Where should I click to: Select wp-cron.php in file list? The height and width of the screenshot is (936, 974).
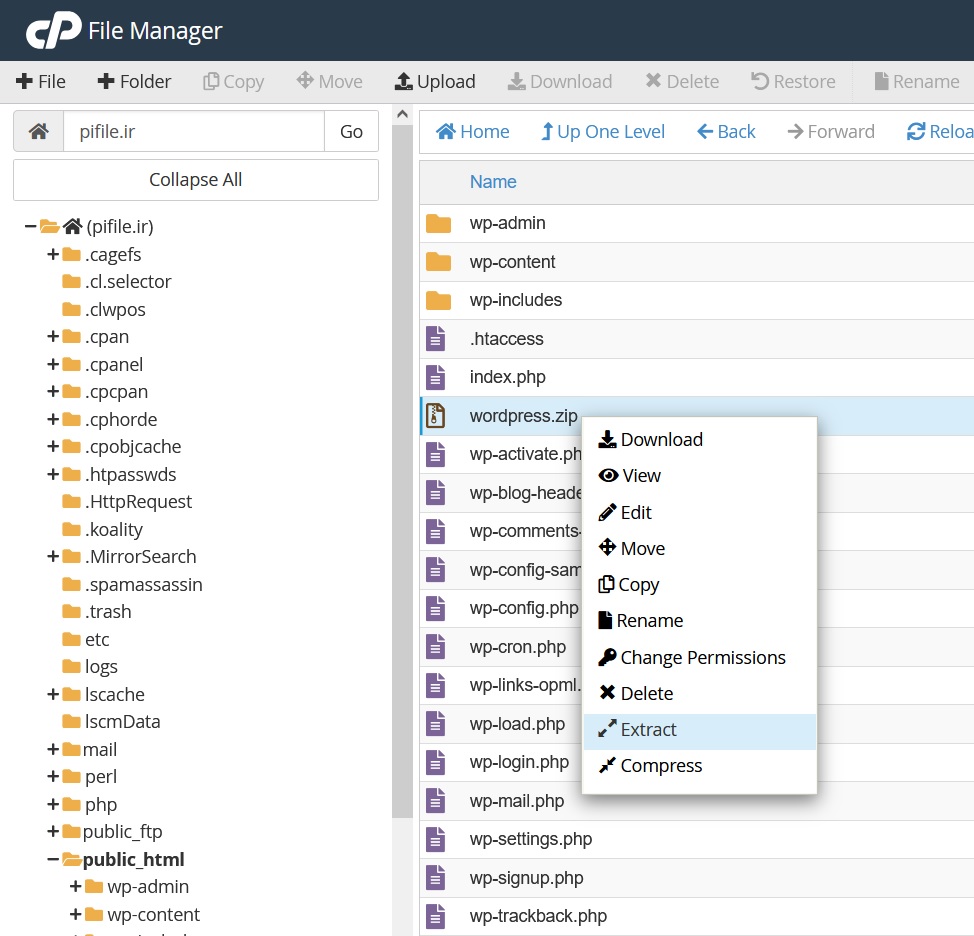point(517,647)
